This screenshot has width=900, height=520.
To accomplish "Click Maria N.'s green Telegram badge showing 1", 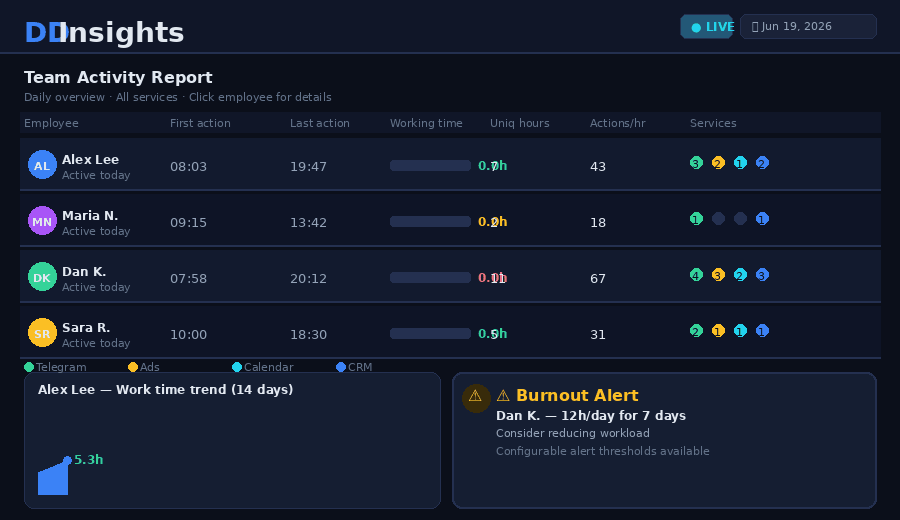I will tap(696, 219).
